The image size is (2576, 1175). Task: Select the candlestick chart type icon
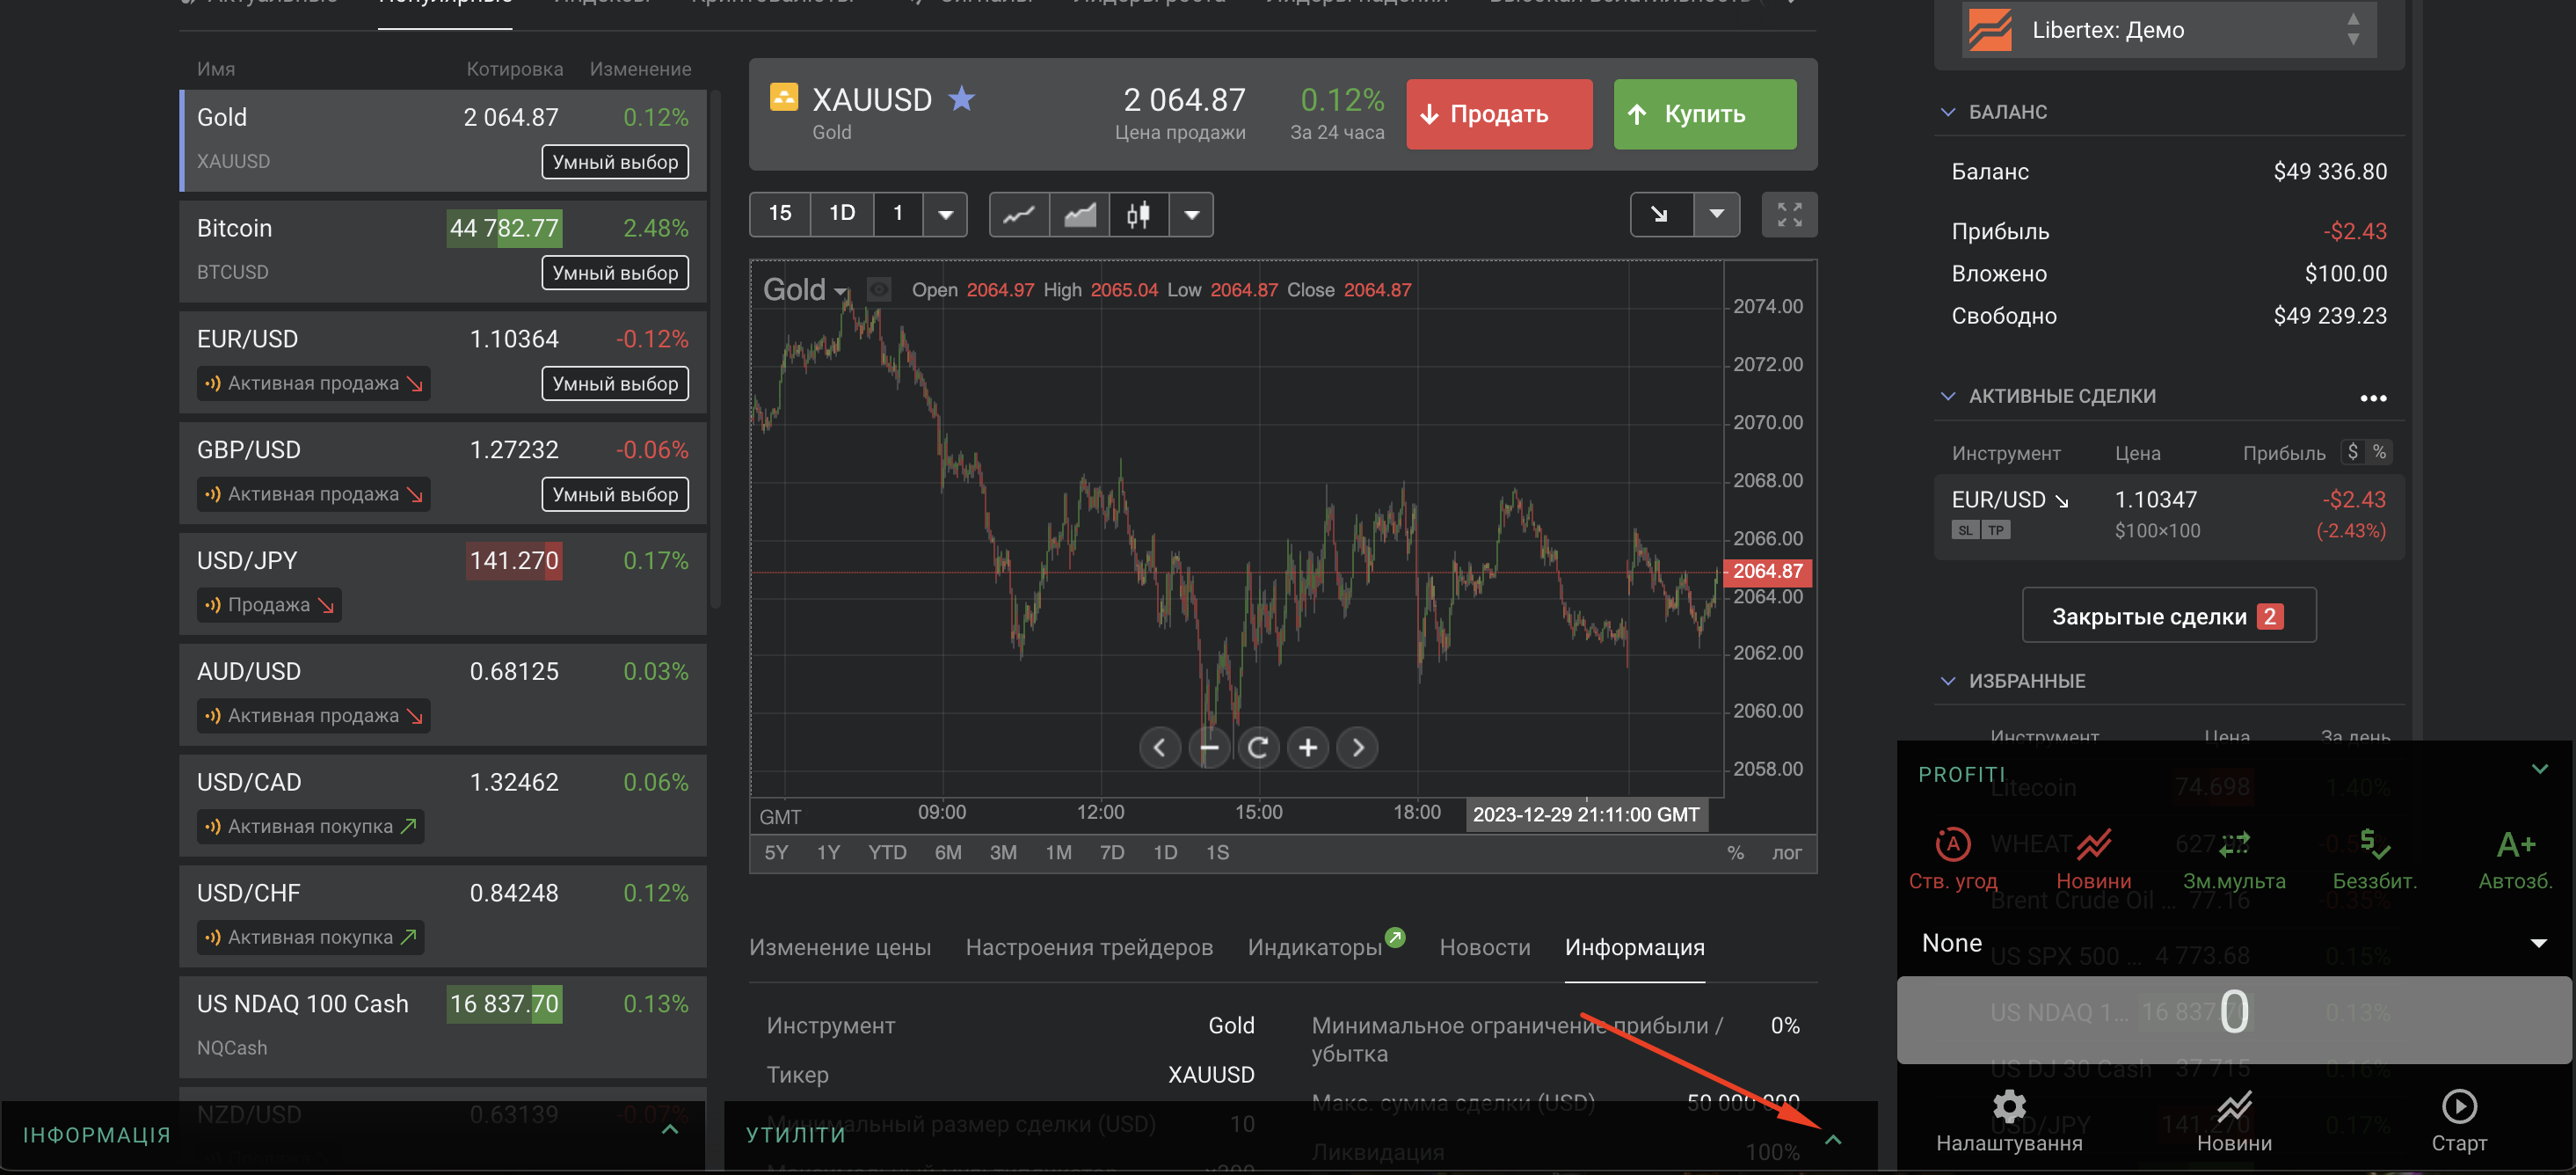pyautogui.click(x=1138, y=214)
